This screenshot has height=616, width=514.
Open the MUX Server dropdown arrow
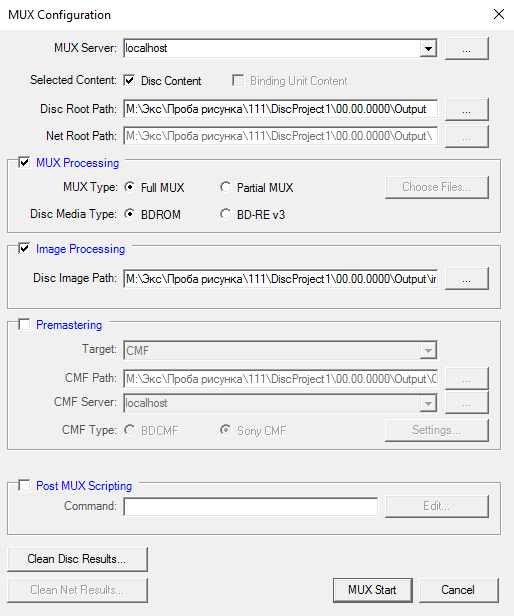(x=428, y=49)
